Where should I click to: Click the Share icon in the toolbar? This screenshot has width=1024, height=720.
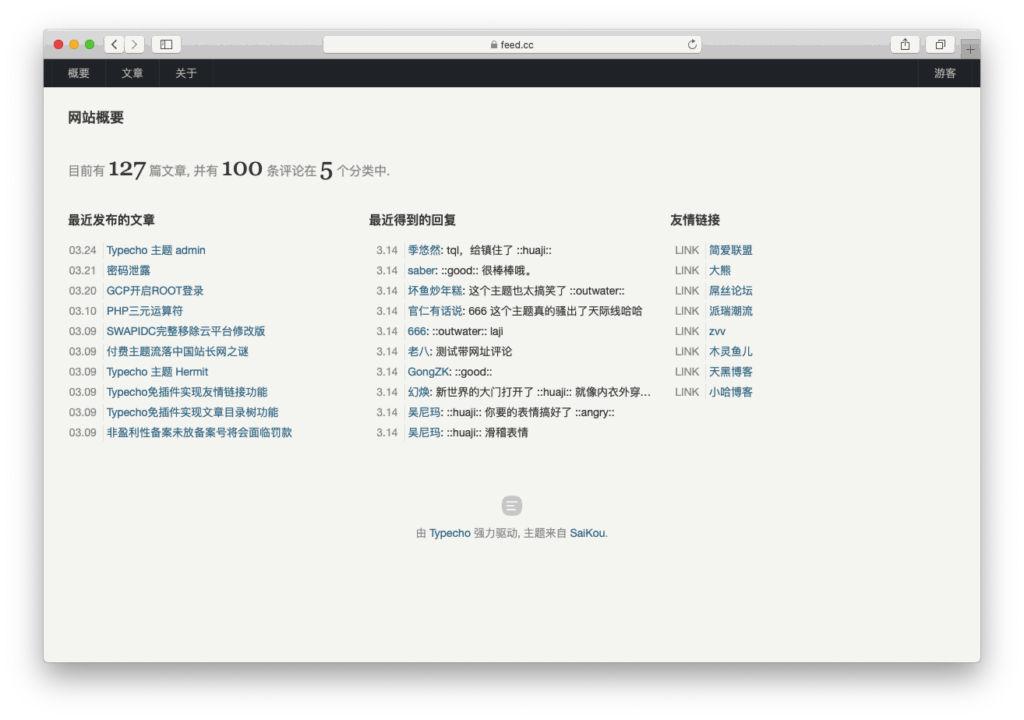point(904,44)
